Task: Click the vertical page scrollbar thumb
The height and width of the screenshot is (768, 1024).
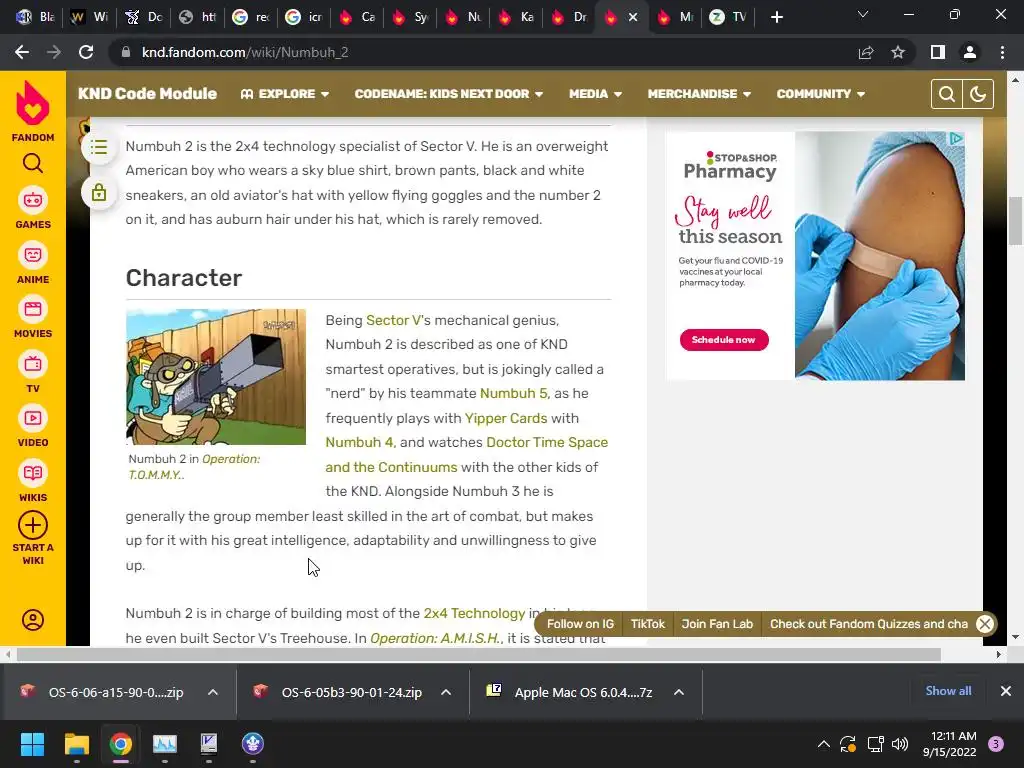Action: tap(1015, 221)
